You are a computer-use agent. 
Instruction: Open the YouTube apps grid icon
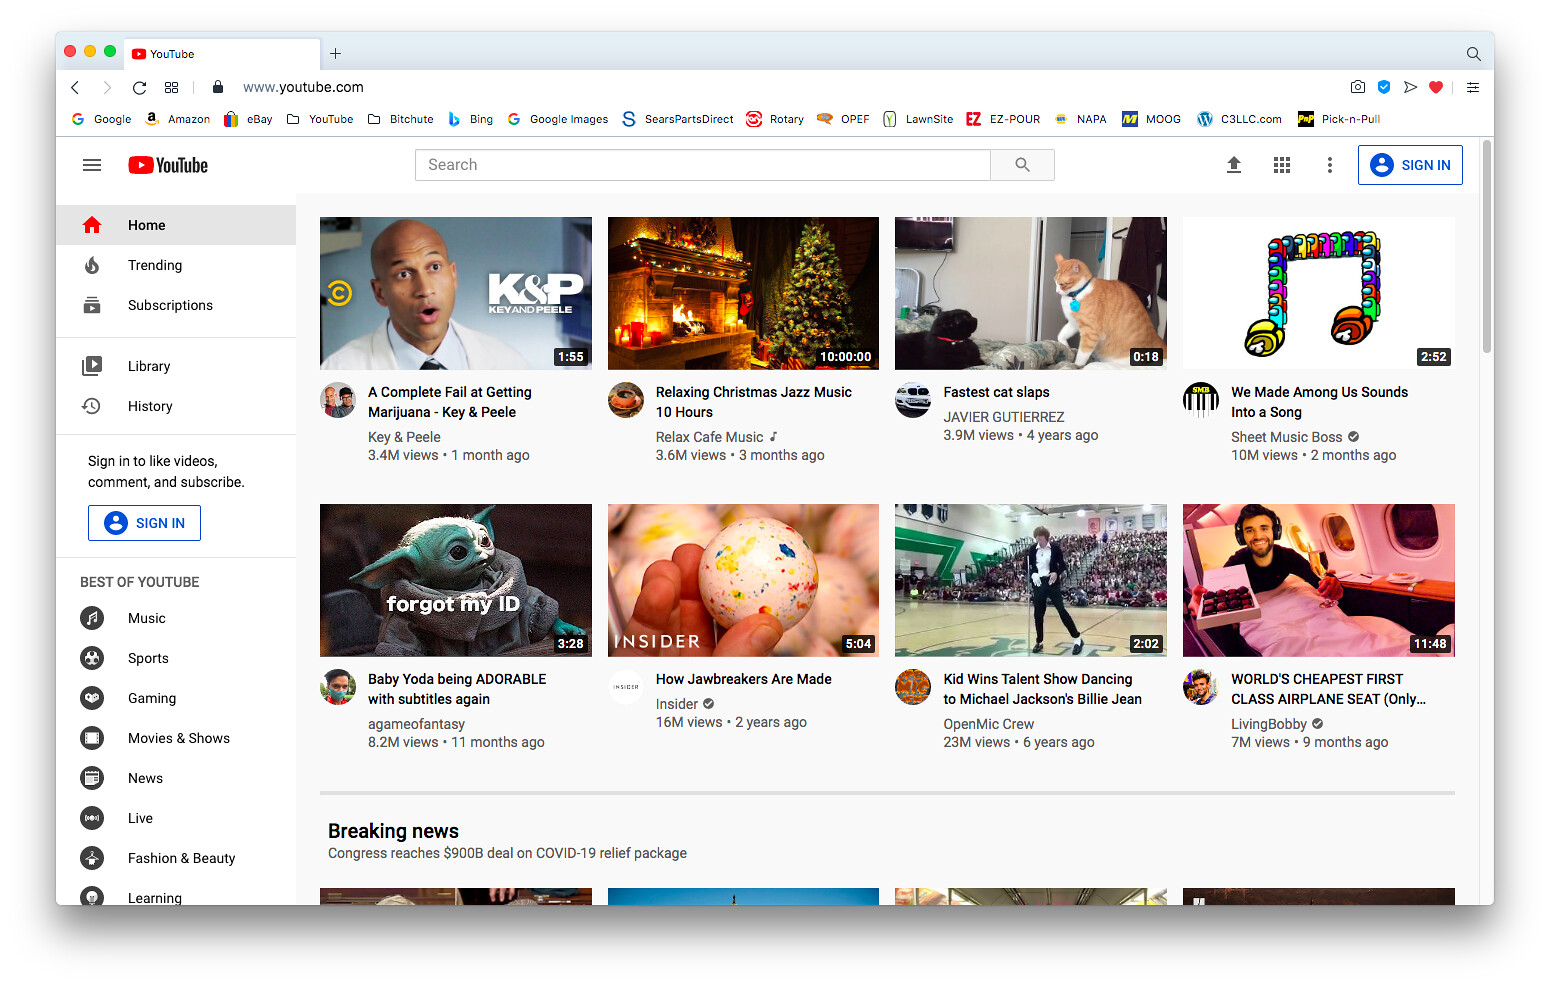tap(1282, 165)
